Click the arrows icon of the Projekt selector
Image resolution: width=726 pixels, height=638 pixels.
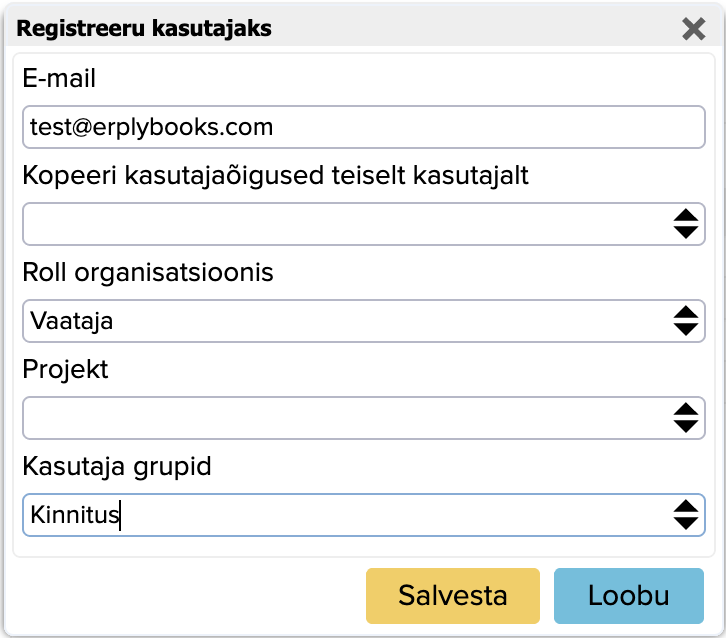(x=685, y=418)
